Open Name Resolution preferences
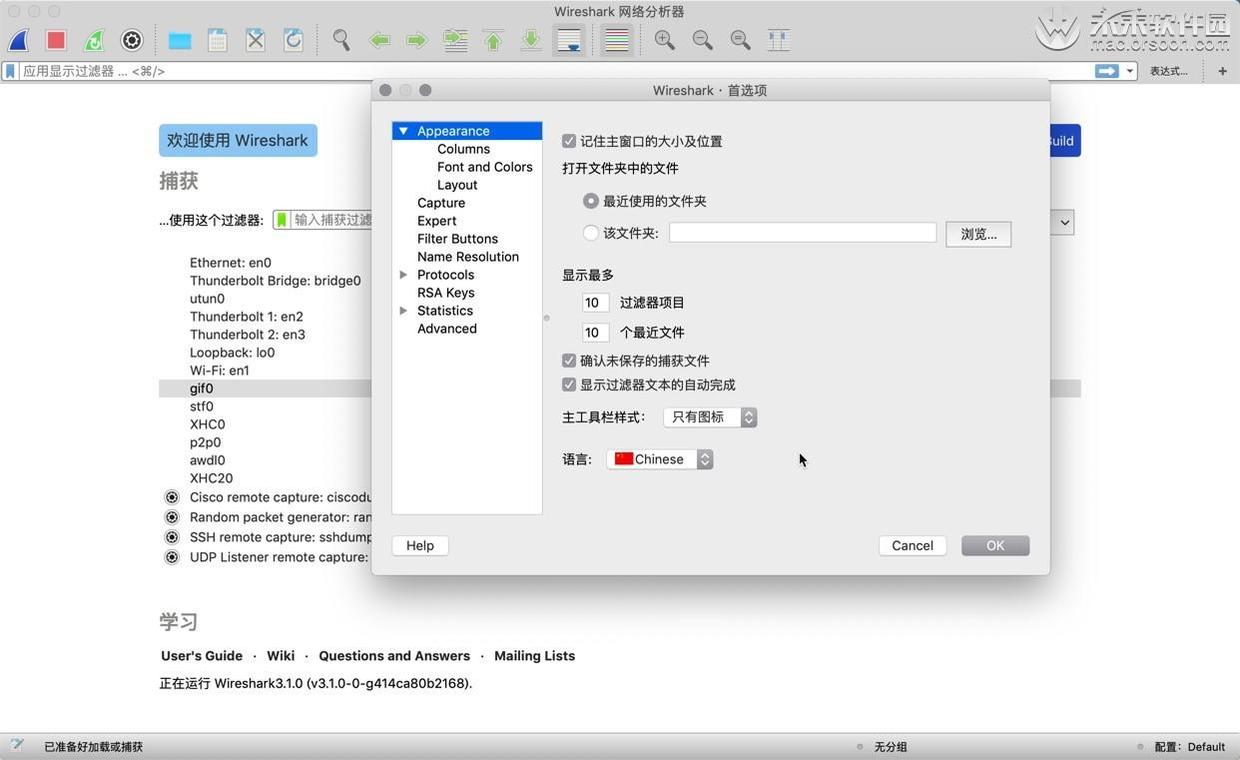 (468, 257)
